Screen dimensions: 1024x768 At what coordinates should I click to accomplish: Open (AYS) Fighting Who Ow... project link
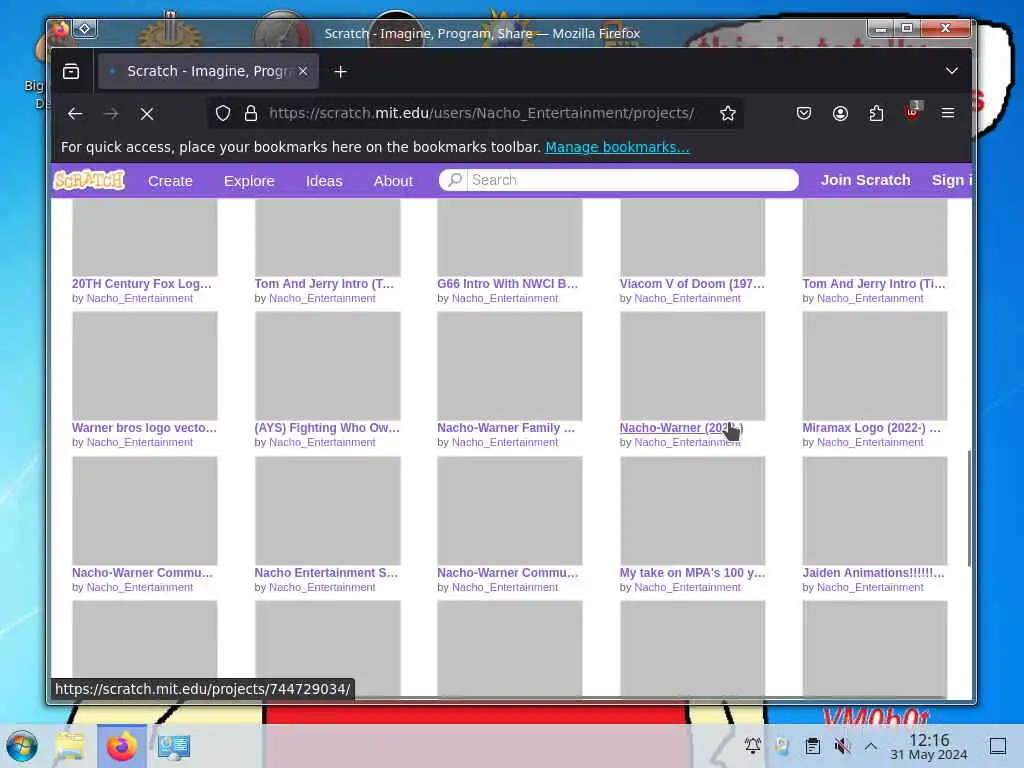pyautogui.click(x=327, y=428)
